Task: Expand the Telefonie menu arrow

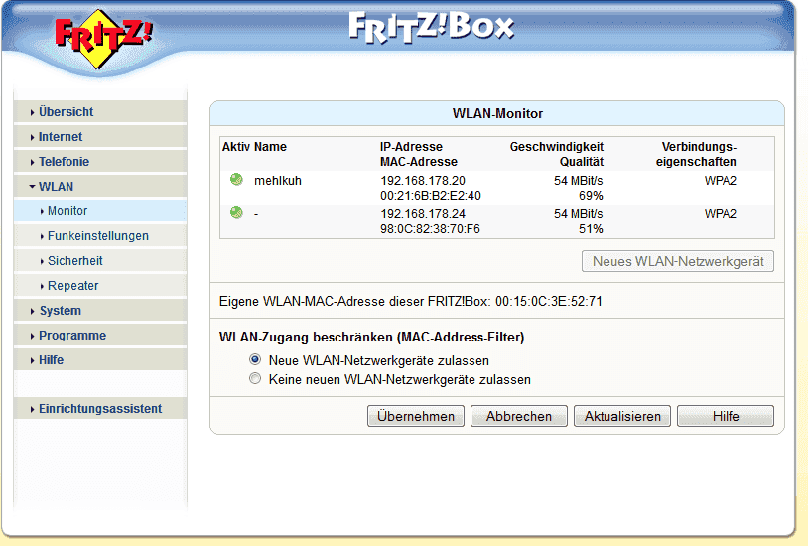Action: tap(32, 162)
